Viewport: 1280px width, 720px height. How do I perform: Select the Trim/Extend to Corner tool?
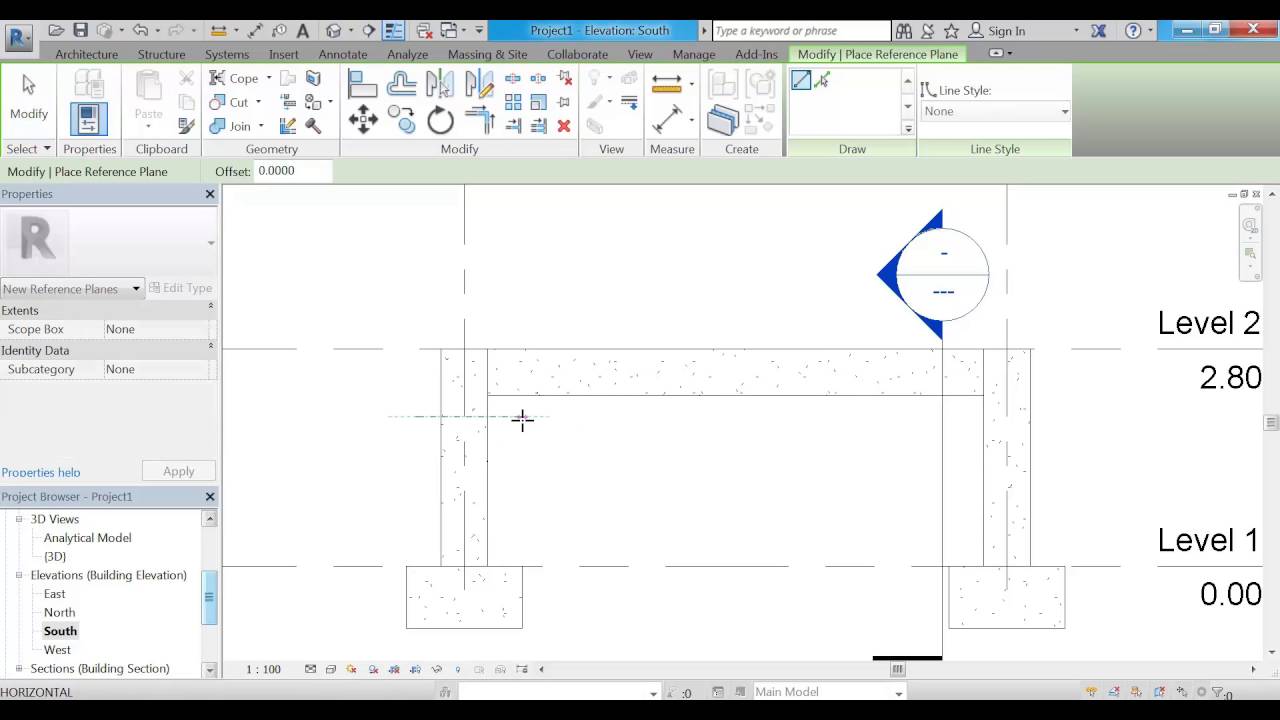click(479, 121)
